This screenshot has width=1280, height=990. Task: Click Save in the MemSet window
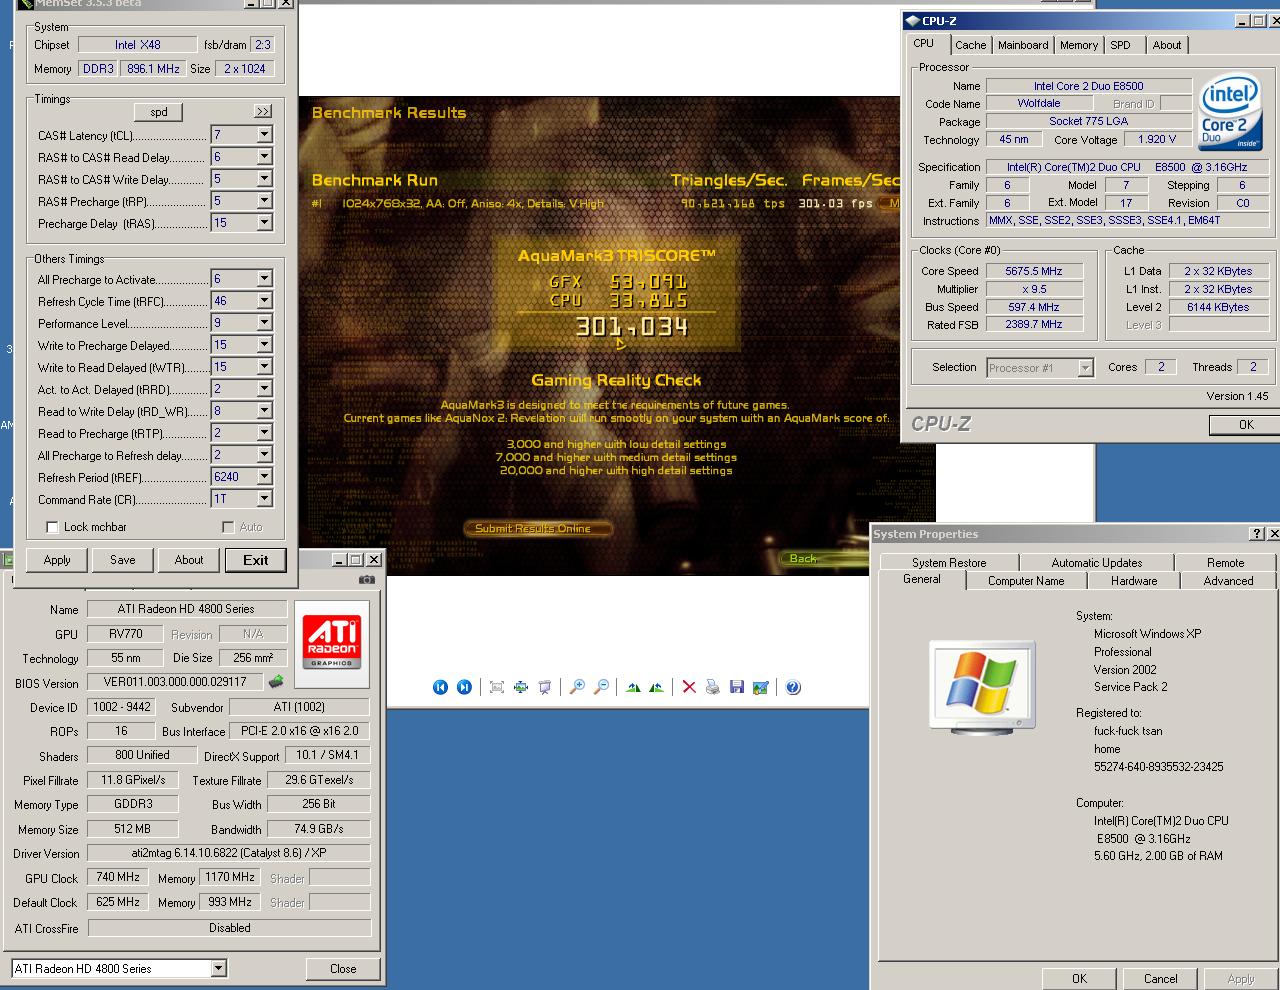tap(123, 560)
